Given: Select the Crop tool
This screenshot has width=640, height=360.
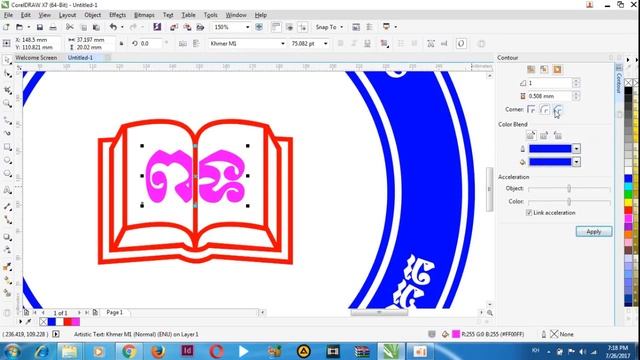Looking at the screenshot, I should coord(7,89).
